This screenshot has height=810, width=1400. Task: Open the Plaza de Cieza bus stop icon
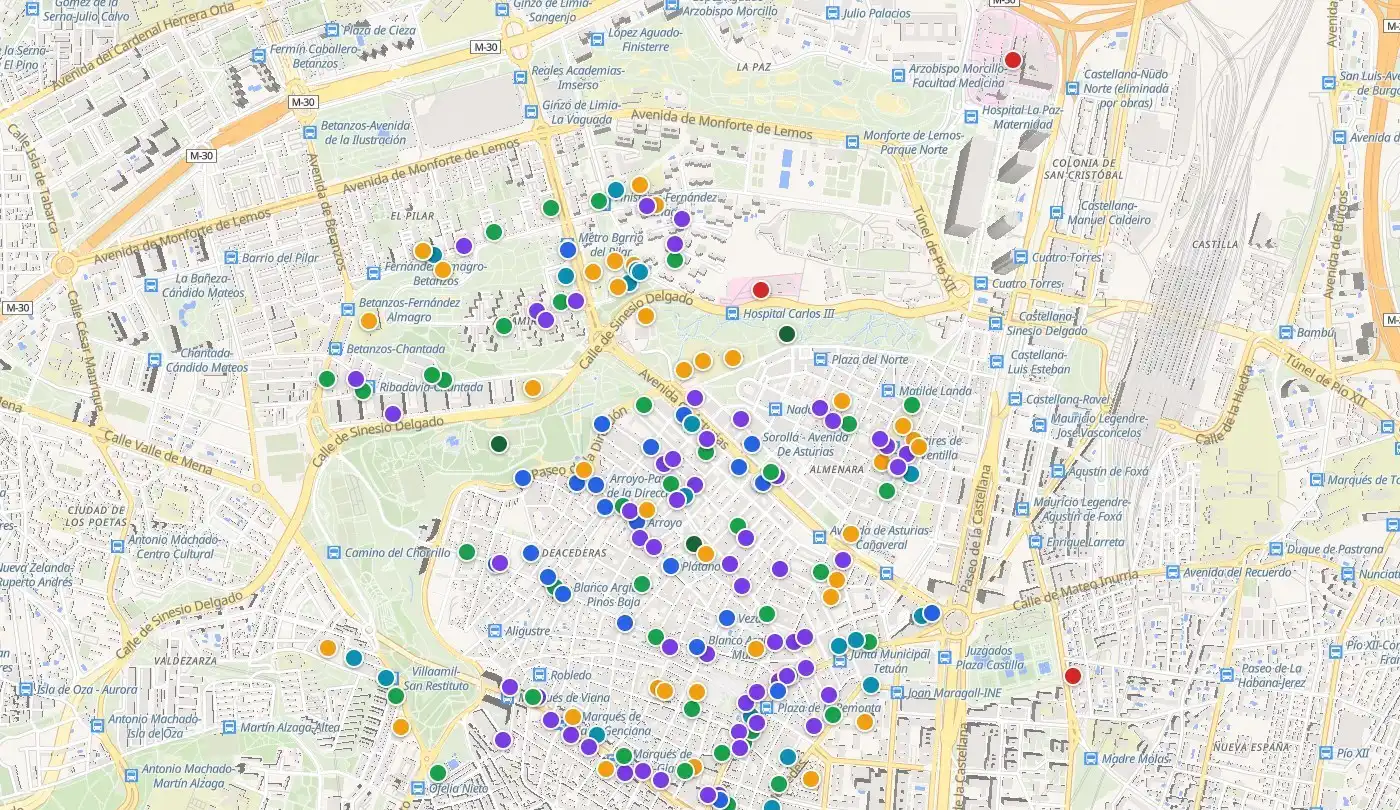pyautogui.click(x=335, y=30)
